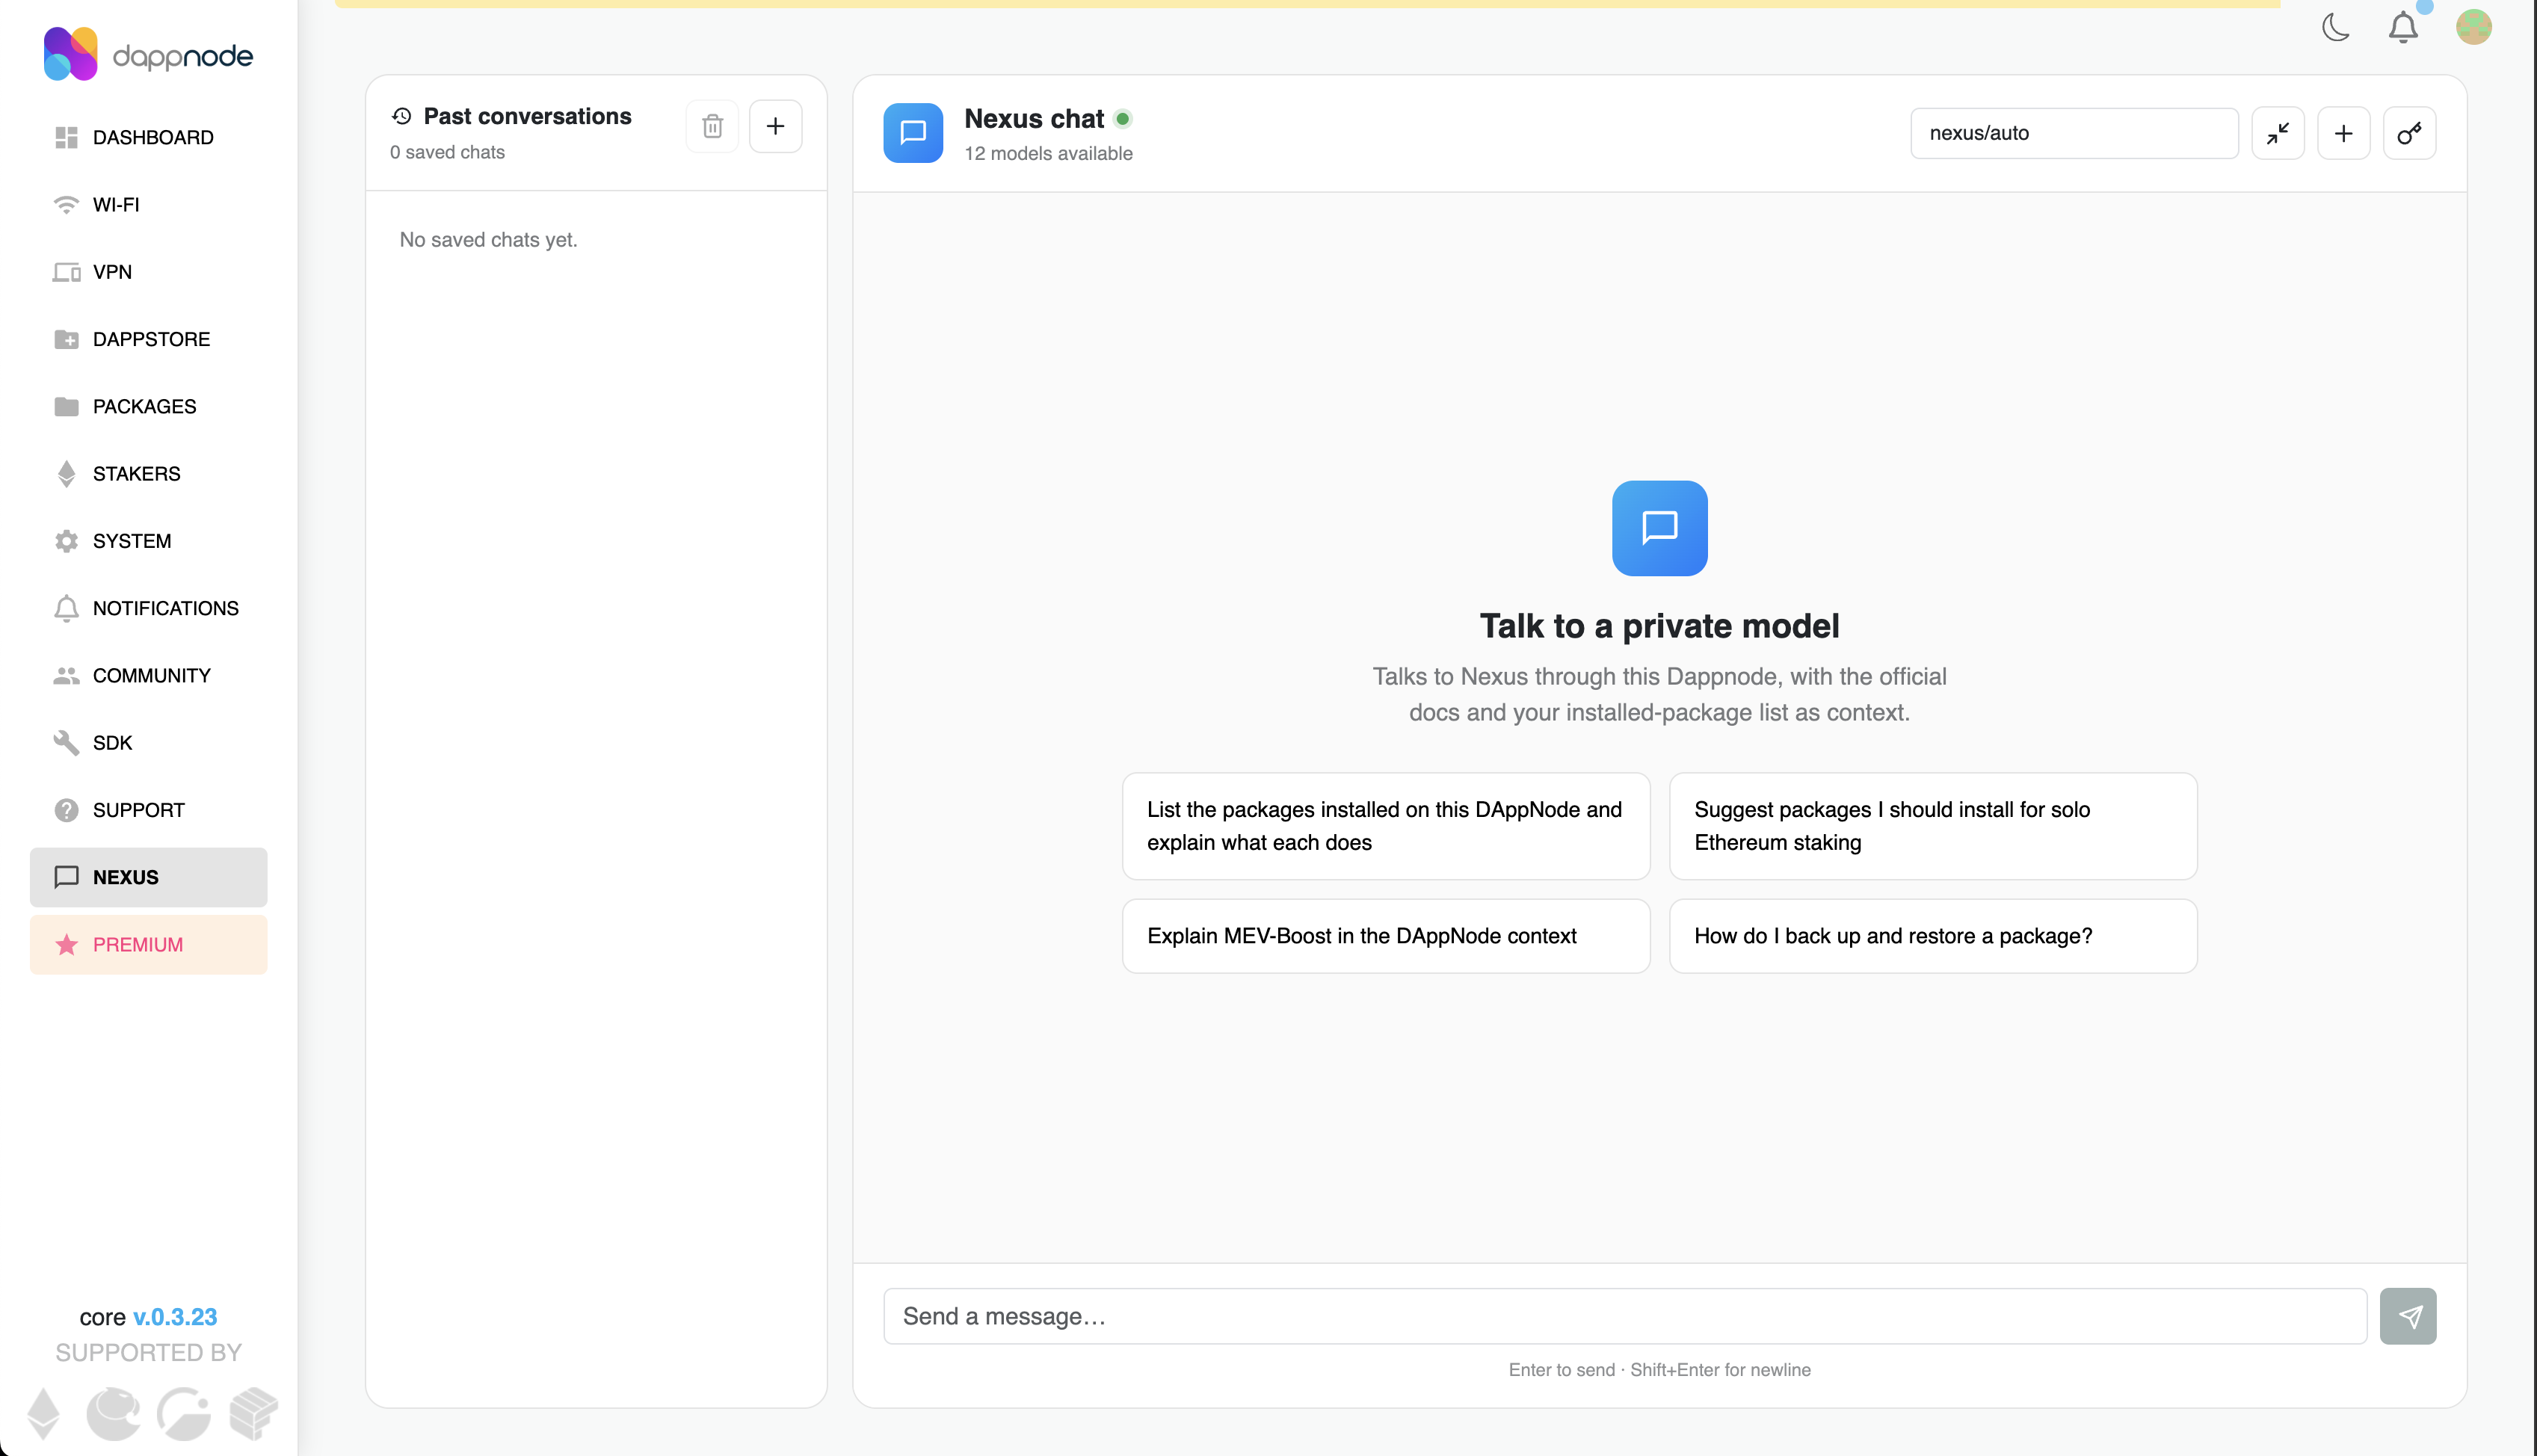
Task: Click the green online status dot
Action: (x=1123, y=119)
